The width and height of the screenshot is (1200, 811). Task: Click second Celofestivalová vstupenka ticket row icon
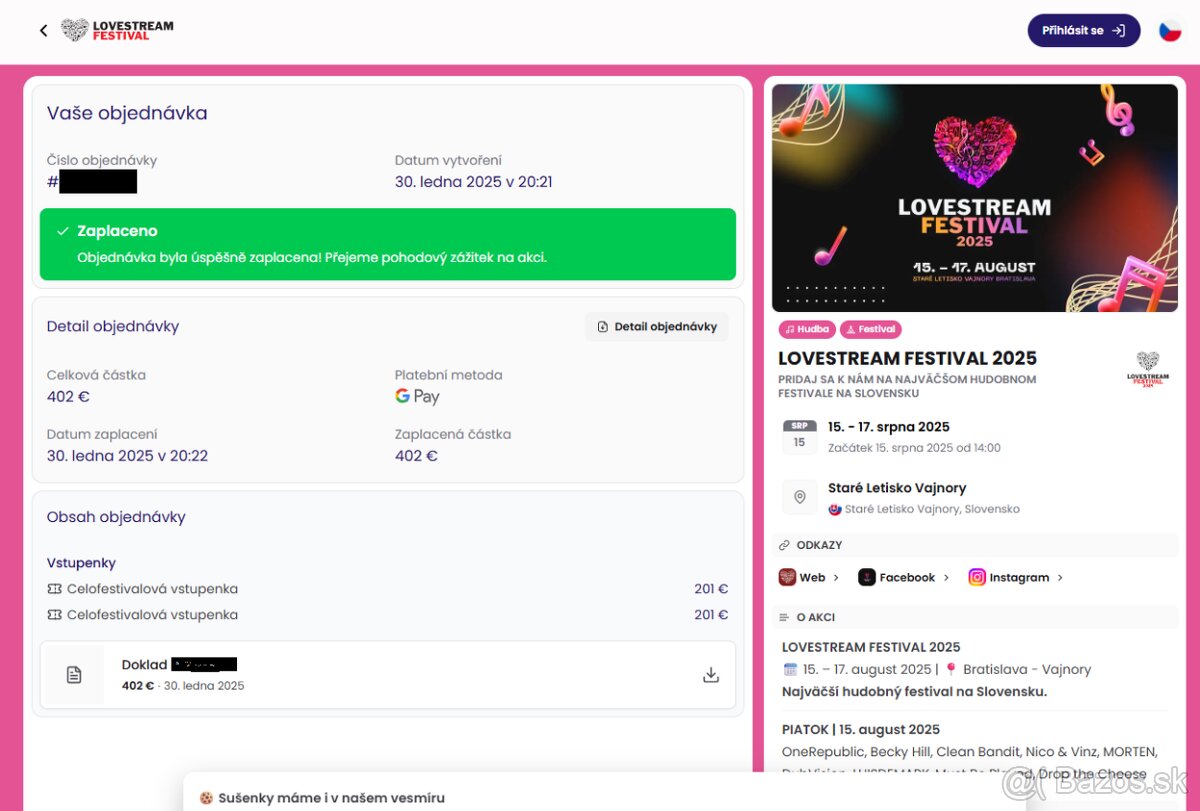54,615
